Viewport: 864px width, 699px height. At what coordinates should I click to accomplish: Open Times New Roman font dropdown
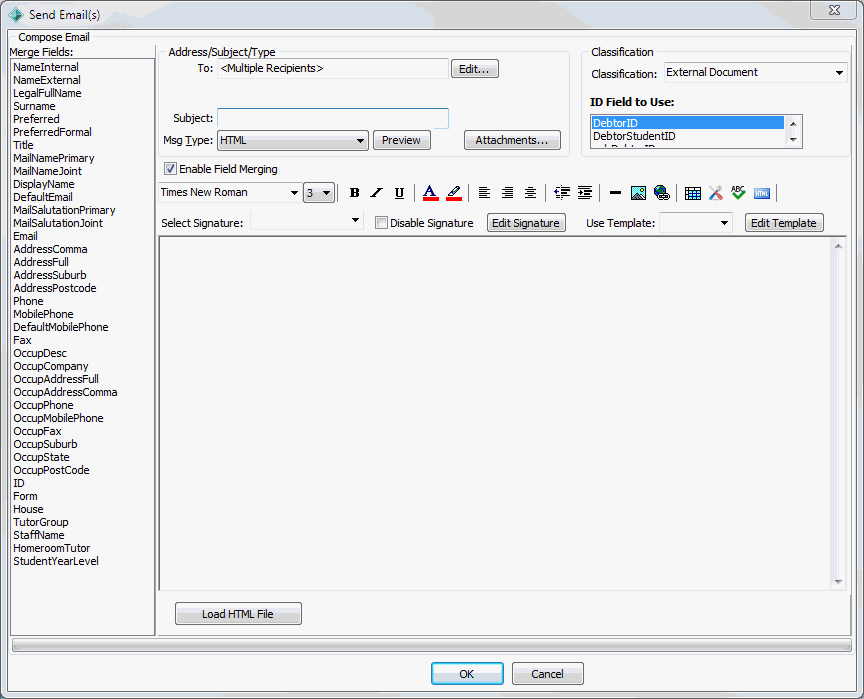click(x=230, y=192)
